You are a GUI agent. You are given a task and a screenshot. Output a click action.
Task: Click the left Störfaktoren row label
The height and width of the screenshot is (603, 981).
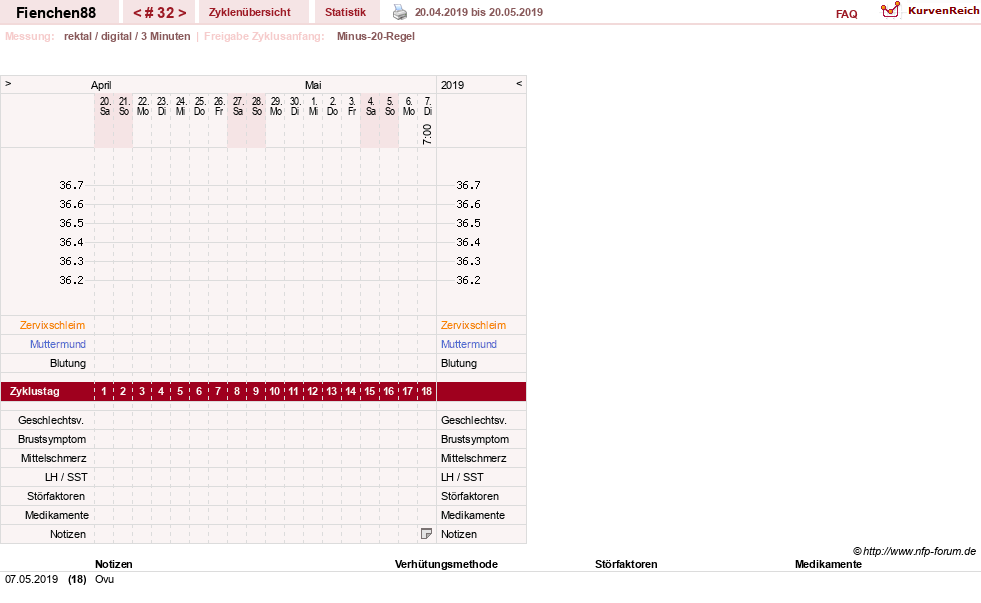point(56,496)
